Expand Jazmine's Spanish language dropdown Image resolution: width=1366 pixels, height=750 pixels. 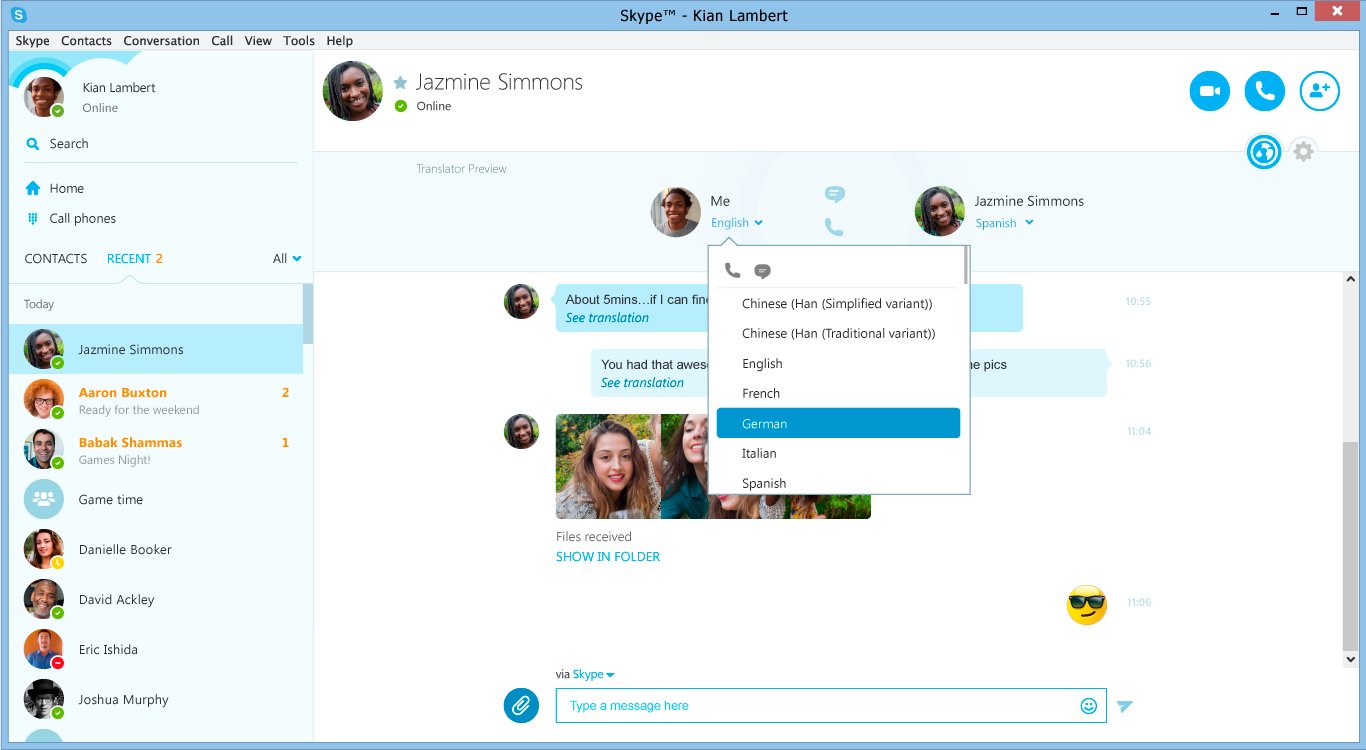1004,223
